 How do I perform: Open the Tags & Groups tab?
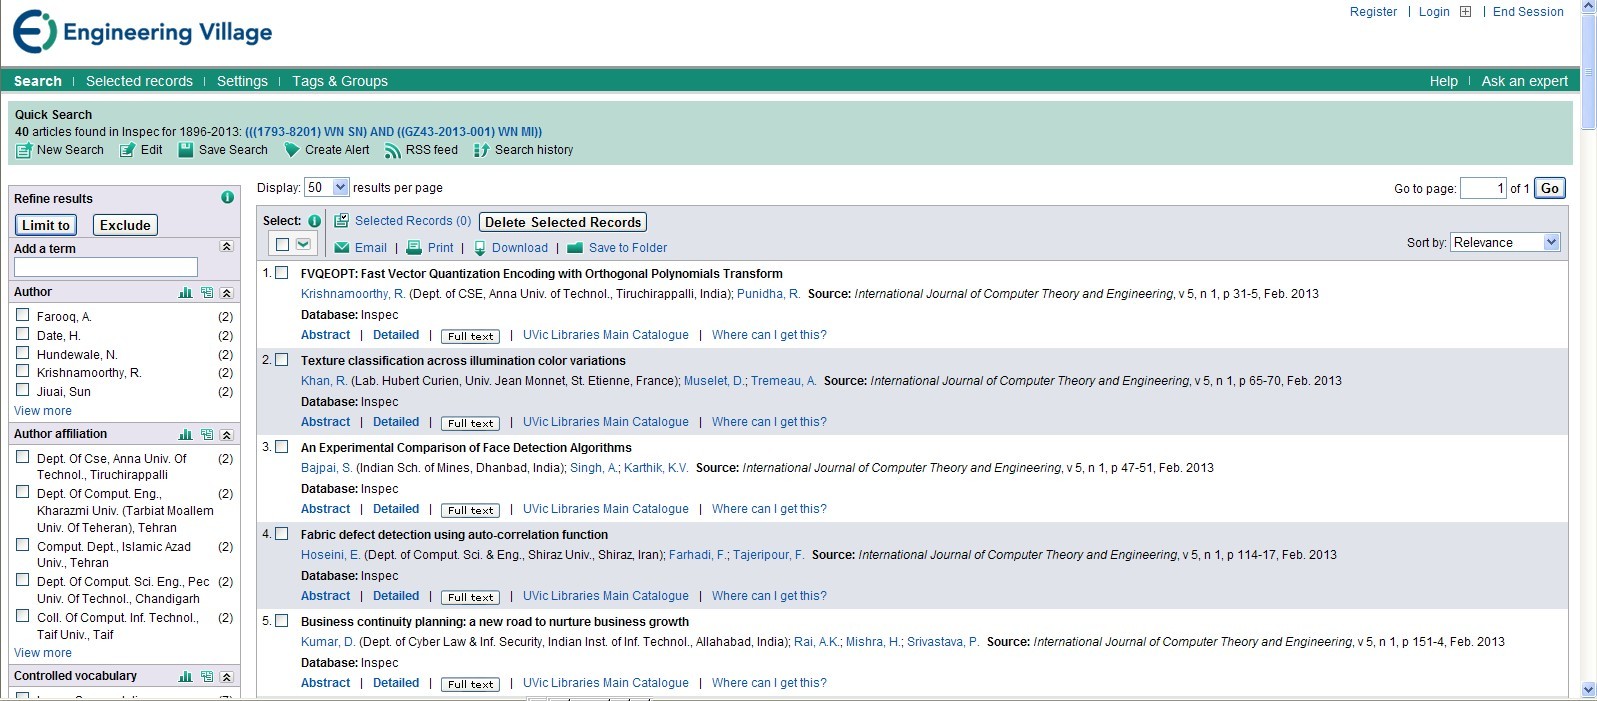(340, 81)
